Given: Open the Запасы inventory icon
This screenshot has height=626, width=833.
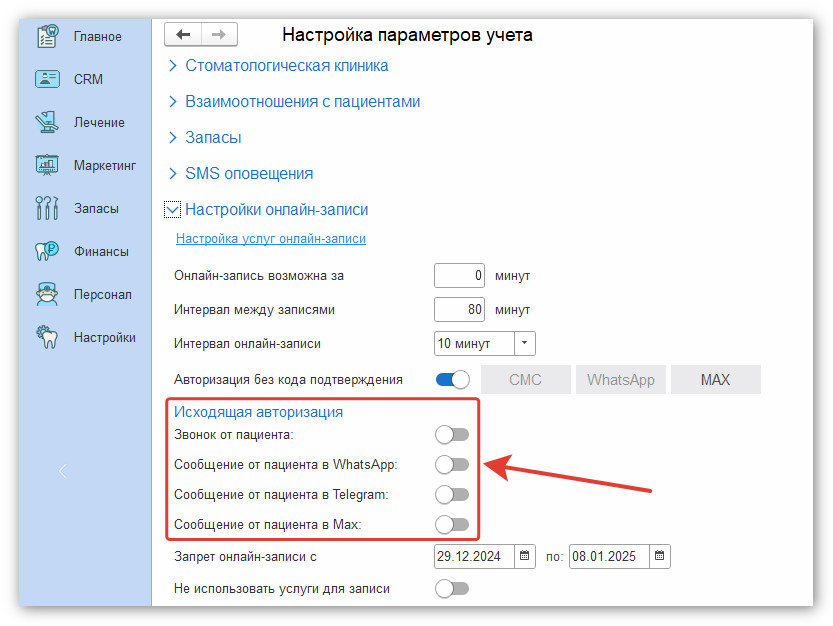Looking at the screenshot, I should pyautogui.click(x=47, y=208).
